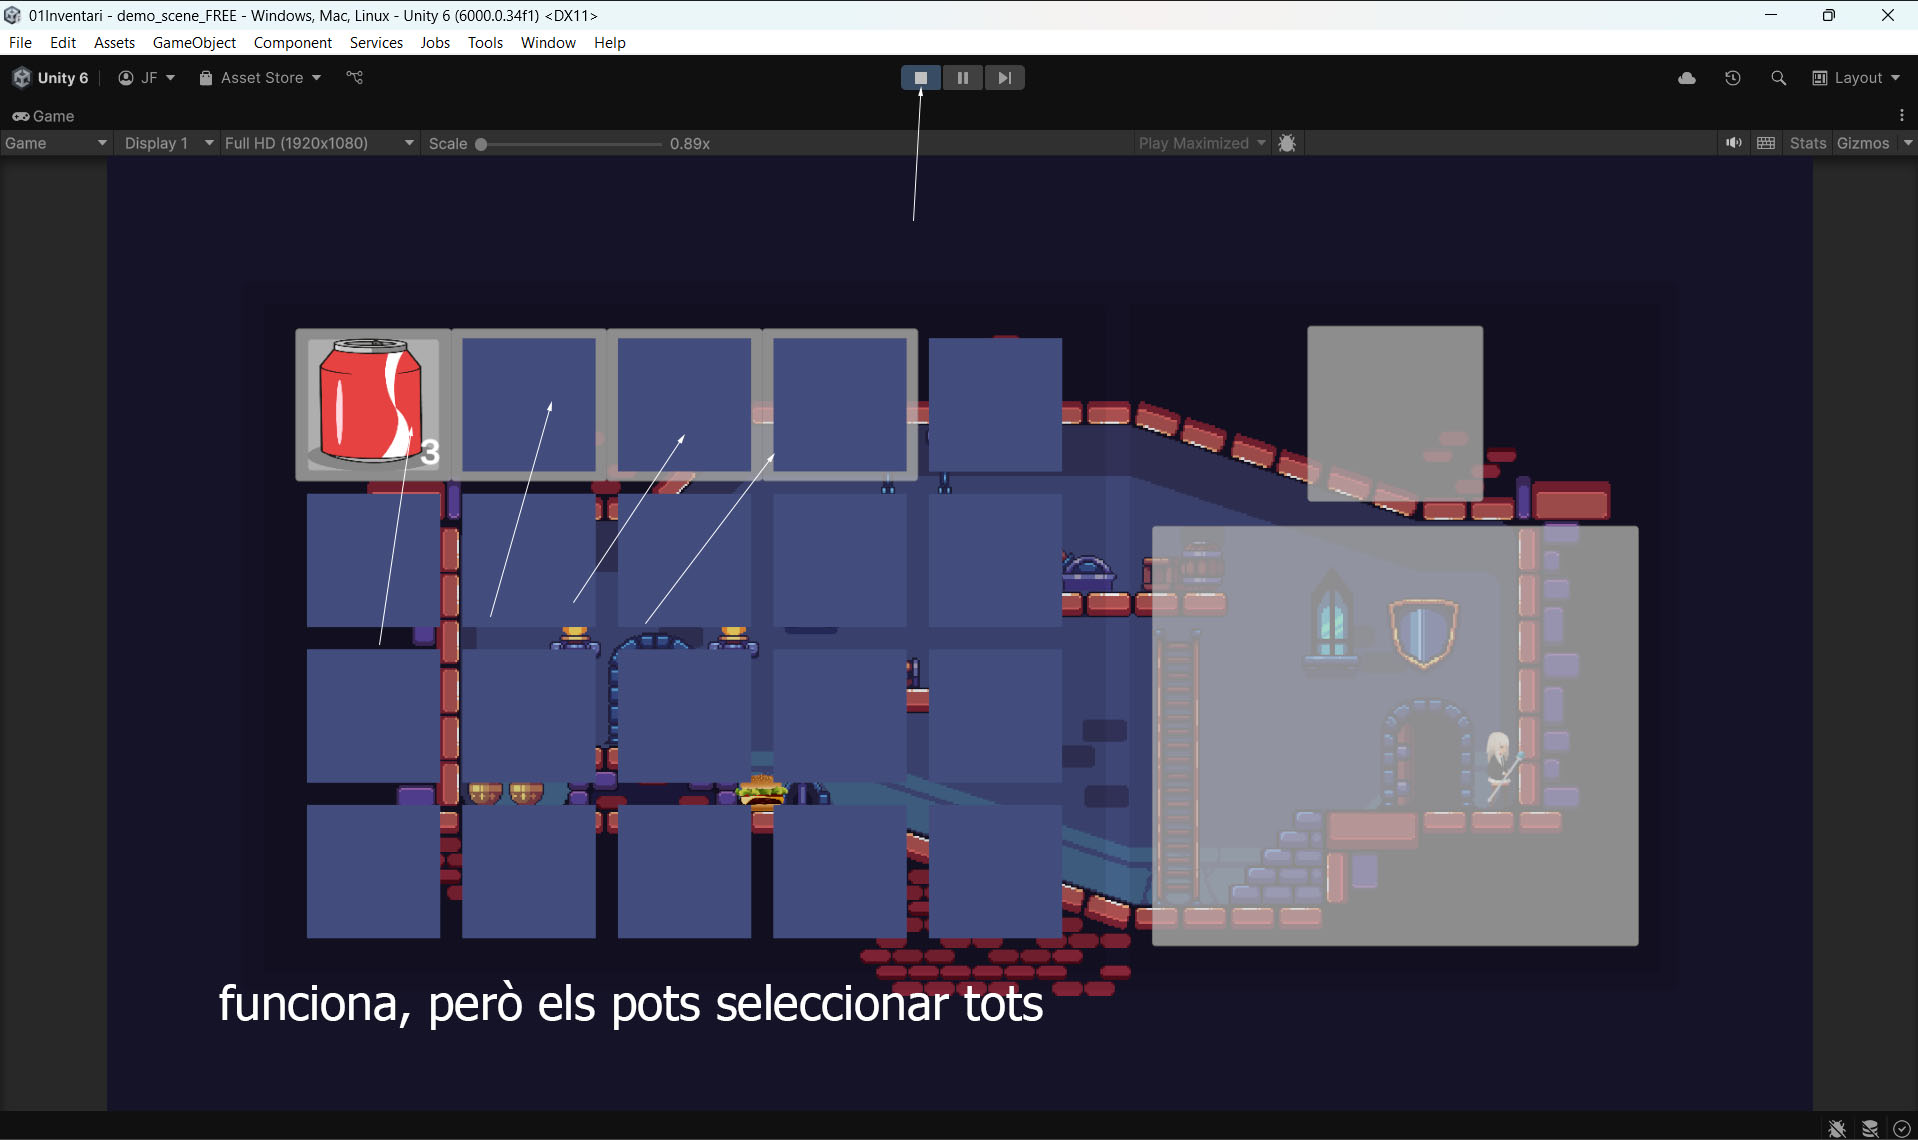Click the Step frame button
Viewport: 1918px width, 1140px height.
tap(1004, 78)
